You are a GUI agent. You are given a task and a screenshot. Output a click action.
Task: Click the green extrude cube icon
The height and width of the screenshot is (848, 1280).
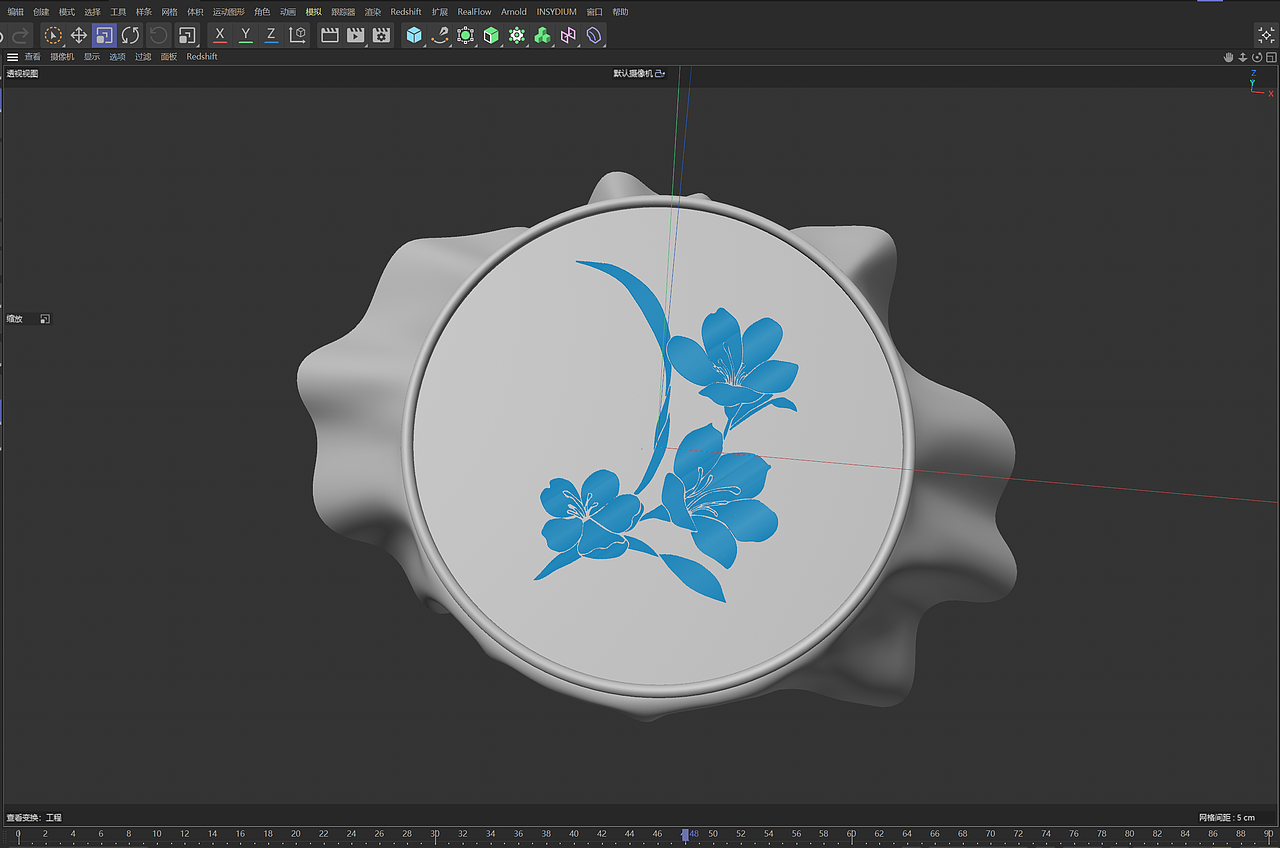coord(491,35)
